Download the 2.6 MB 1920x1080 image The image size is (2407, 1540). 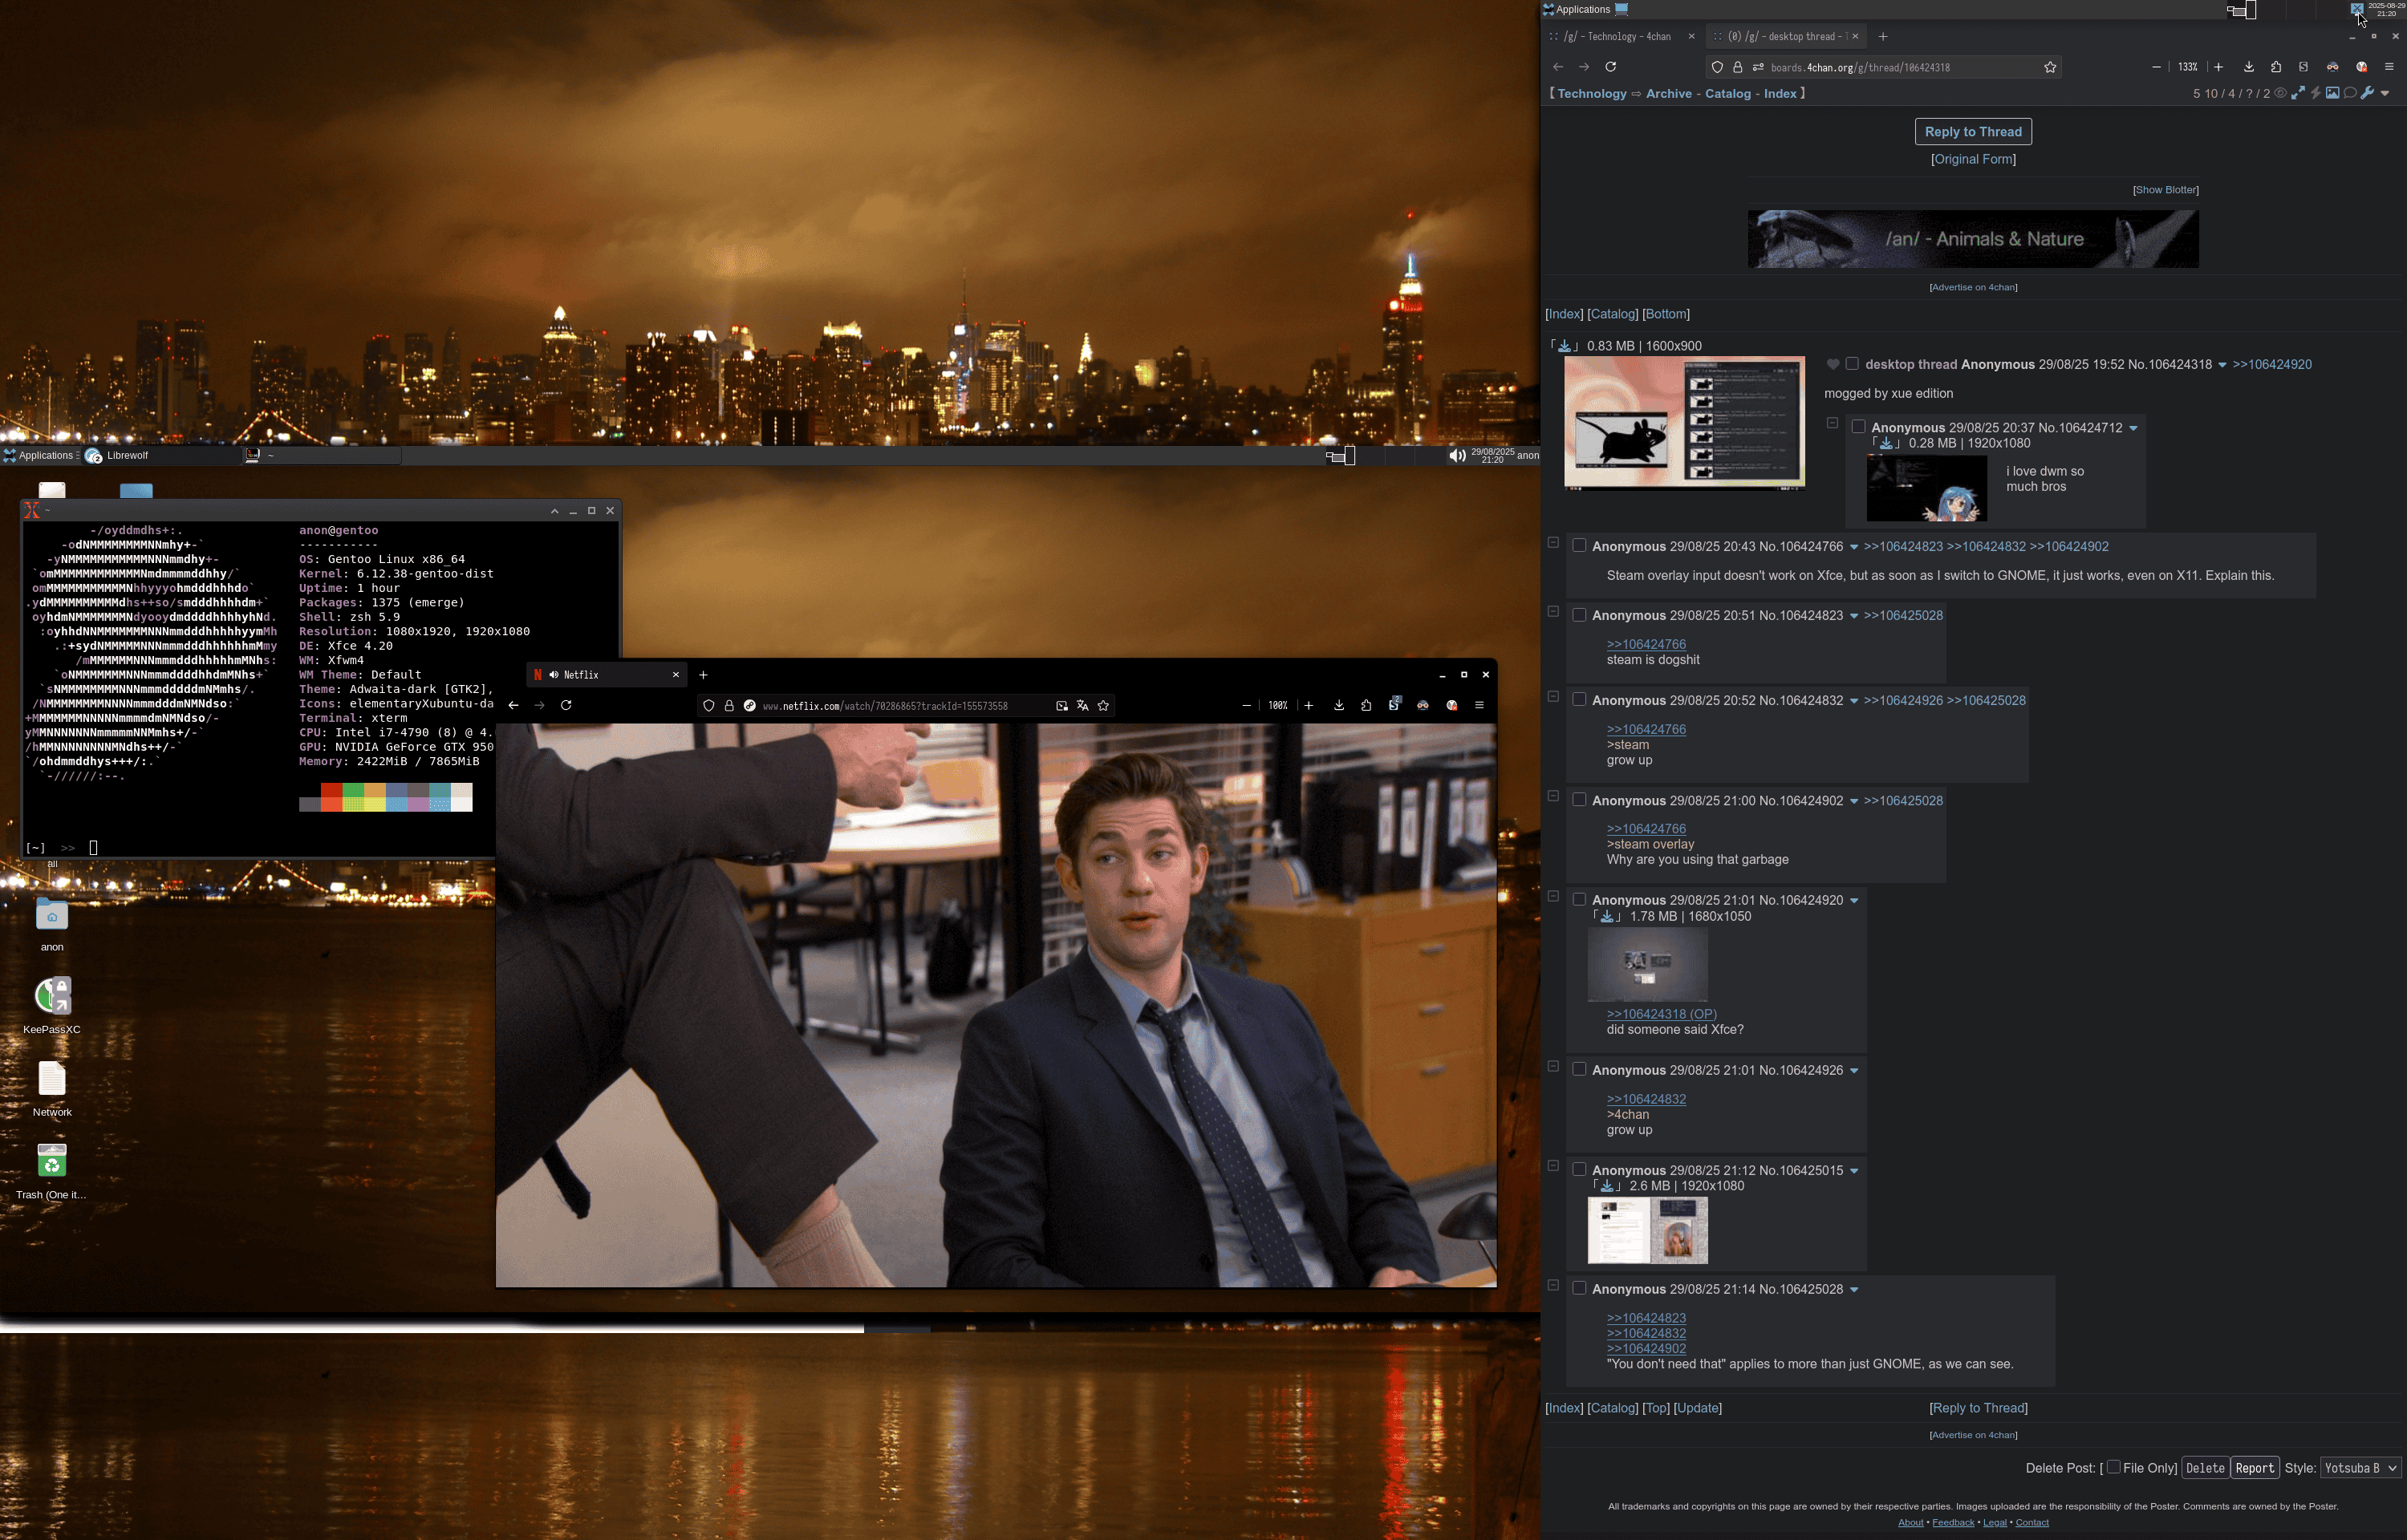pyautogui.click(x=1607, y=1186)
